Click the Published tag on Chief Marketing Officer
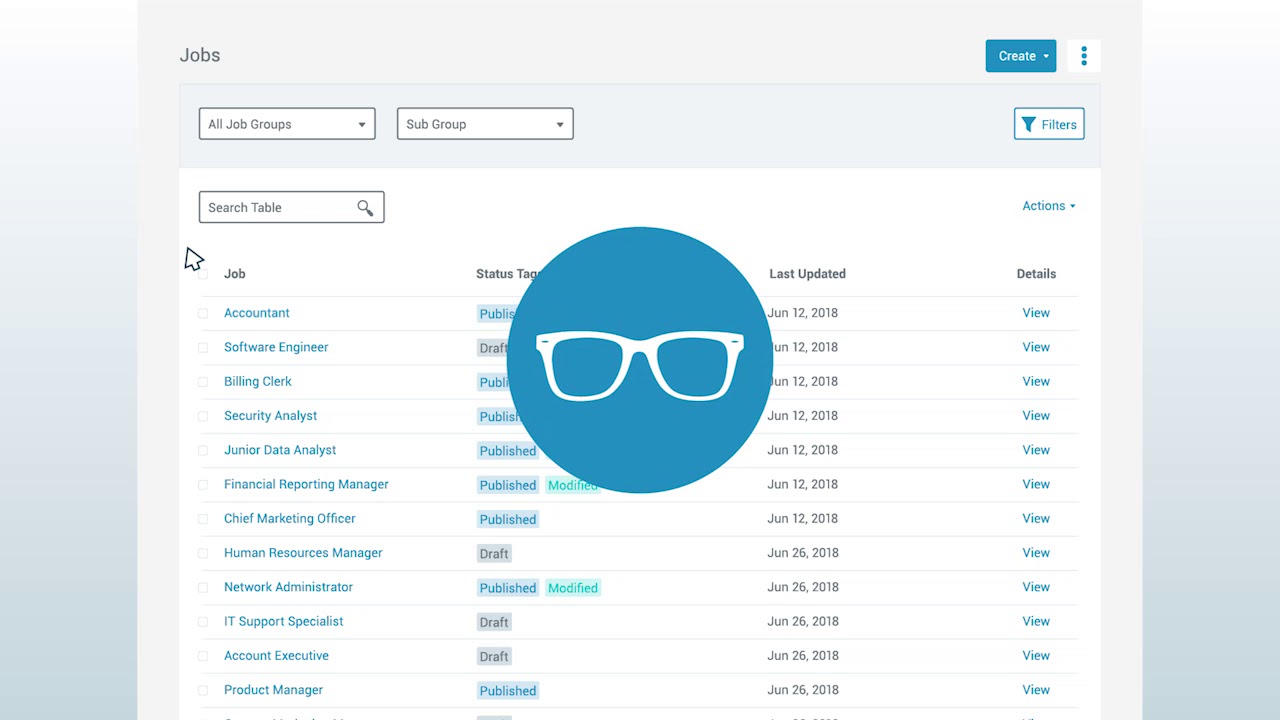Image resolution: width=1280 pixels, height=720 pixels. 508,520
